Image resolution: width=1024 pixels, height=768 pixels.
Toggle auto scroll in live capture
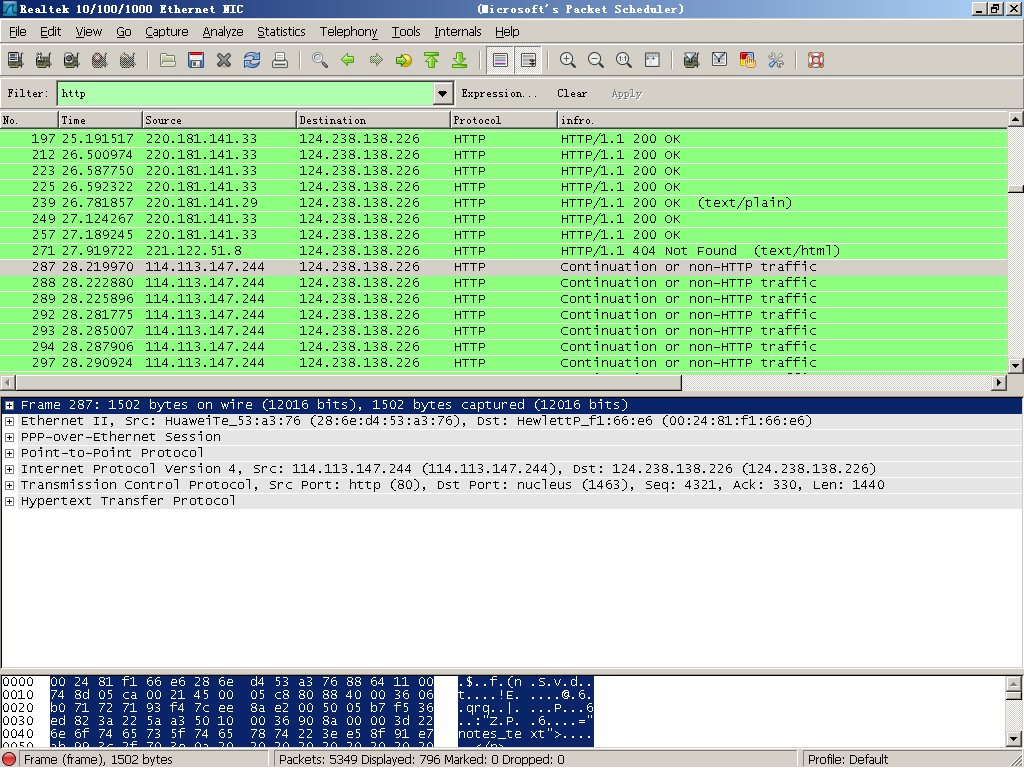[528, 60]
